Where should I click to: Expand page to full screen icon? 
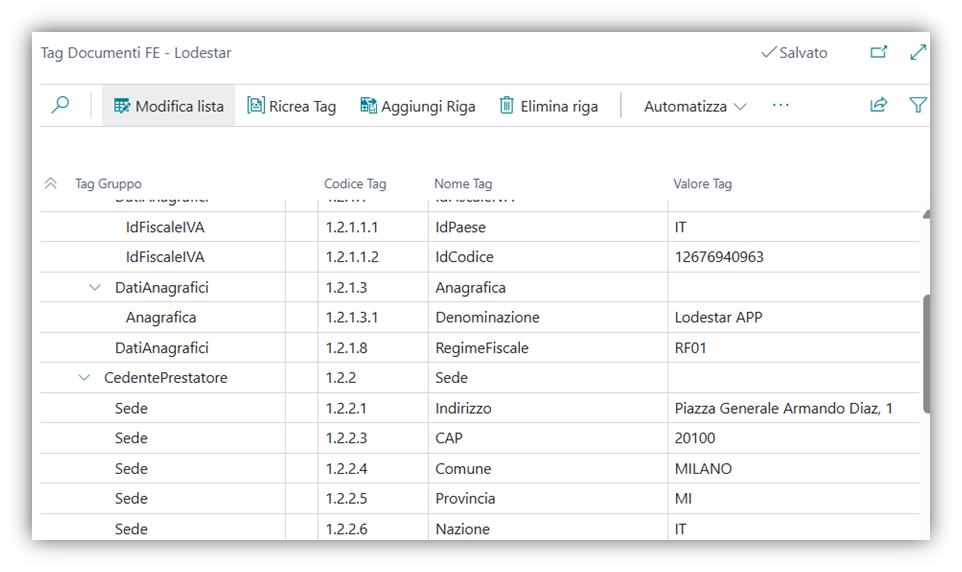tap(917, 52)
